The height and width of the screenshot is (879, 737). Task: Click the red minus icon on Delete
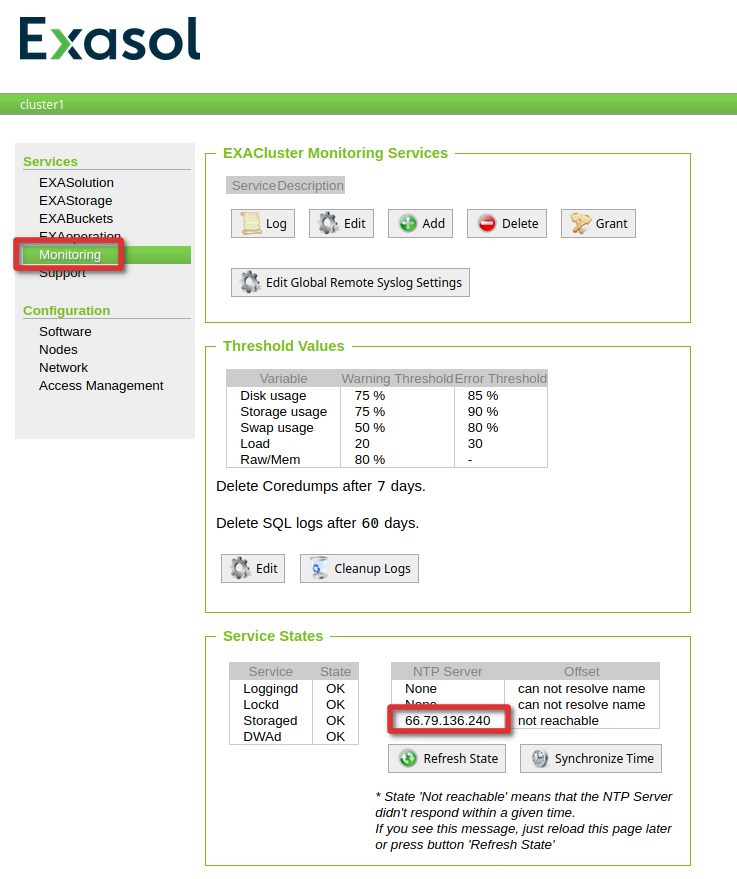click(x=486, y=223)
